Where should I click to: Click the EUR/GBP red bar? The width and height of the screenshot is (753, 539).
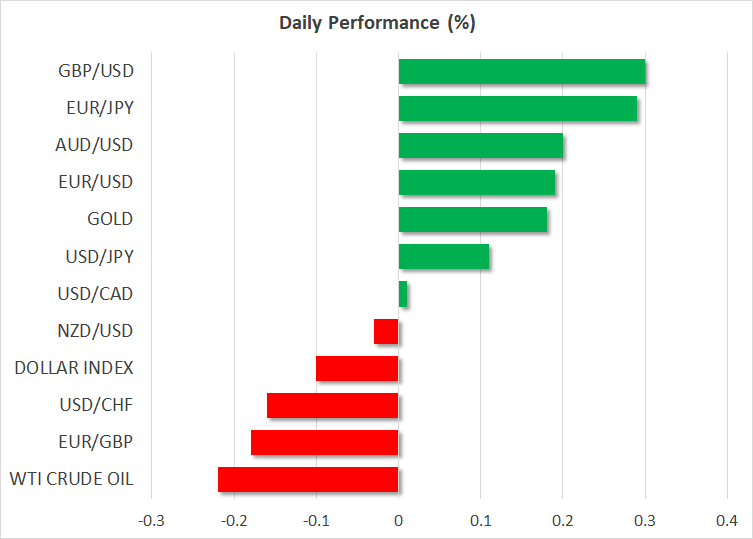[324, 442]
